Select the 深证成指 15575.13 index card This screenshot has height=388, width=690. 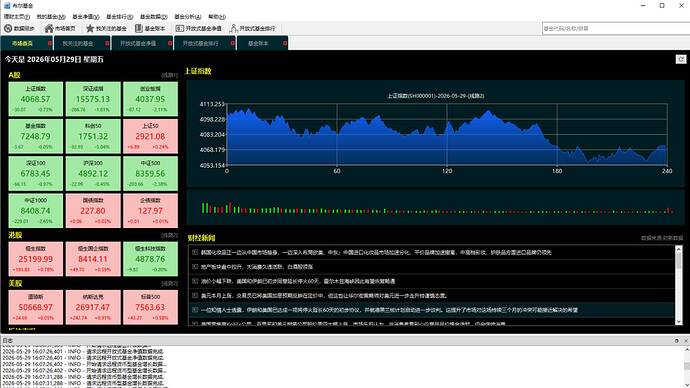[93, 99]
